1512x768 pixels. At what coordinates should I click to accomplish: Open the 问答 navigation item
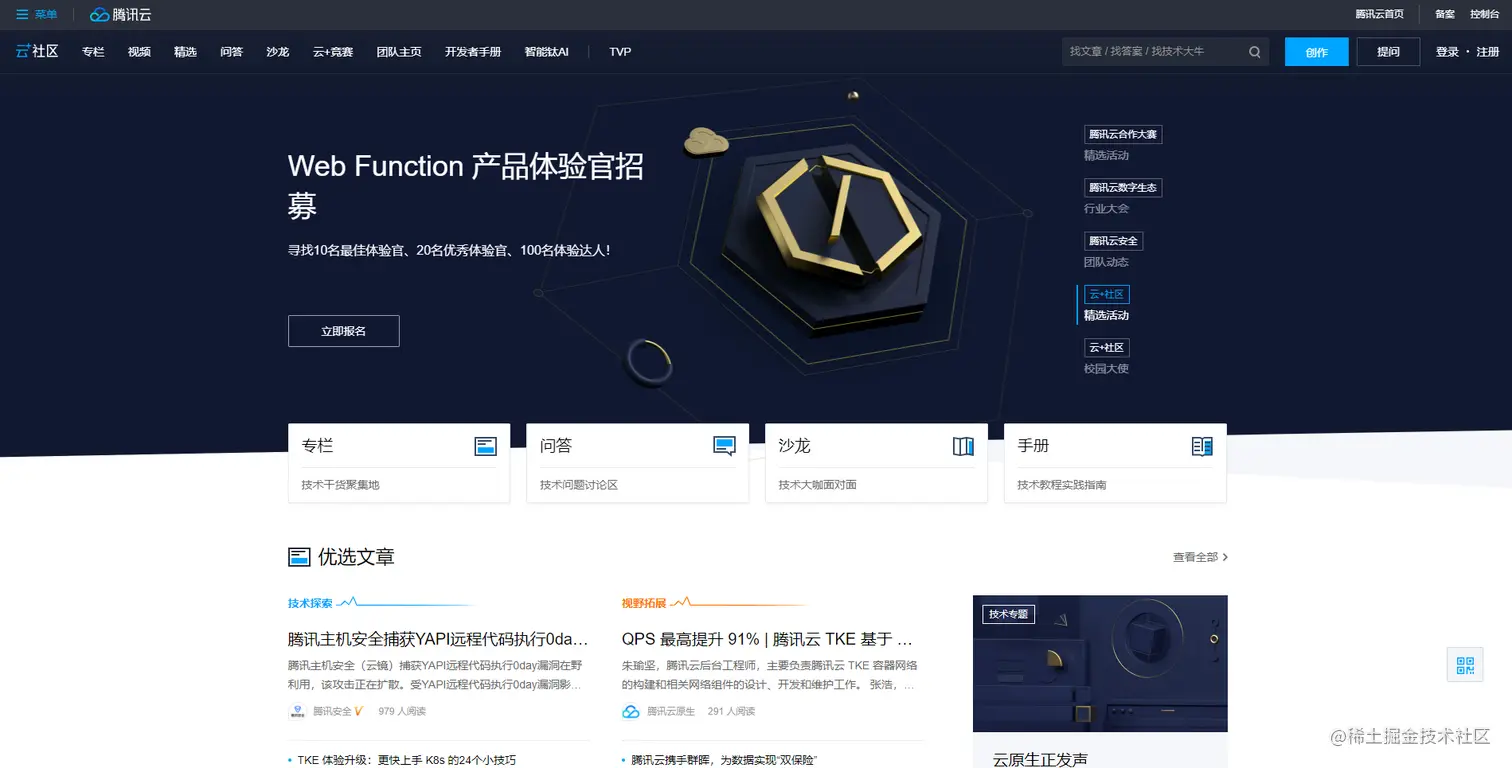click(x=231, y=52)
